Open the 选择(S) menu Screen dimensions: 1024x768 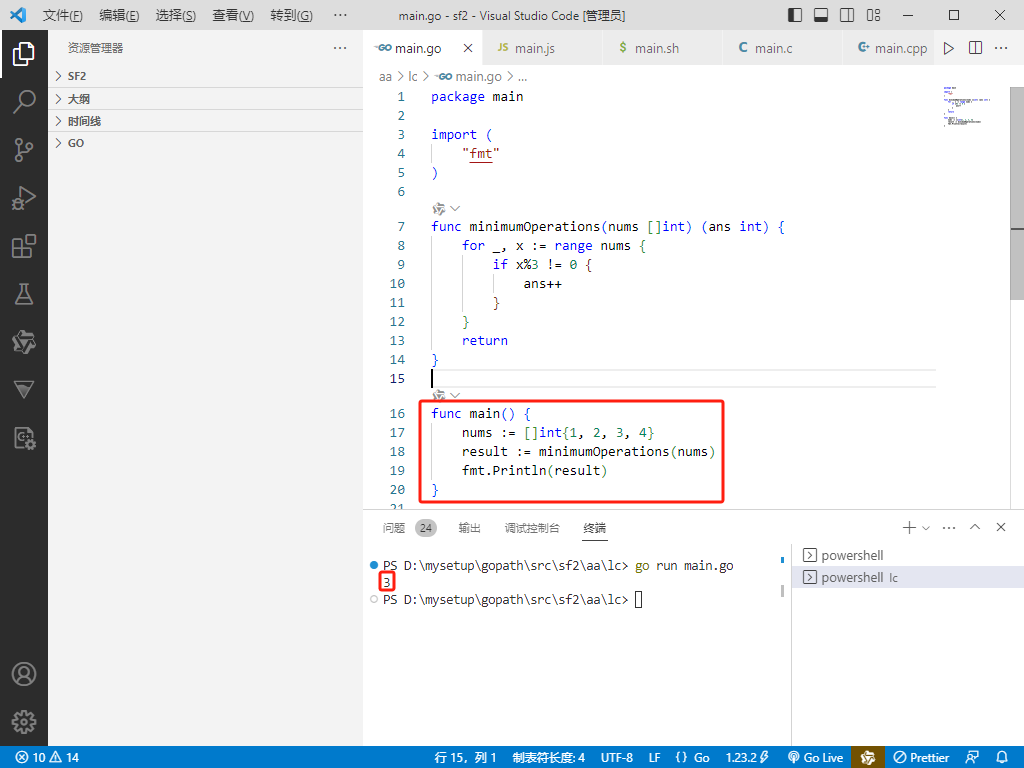click(176, 15)
